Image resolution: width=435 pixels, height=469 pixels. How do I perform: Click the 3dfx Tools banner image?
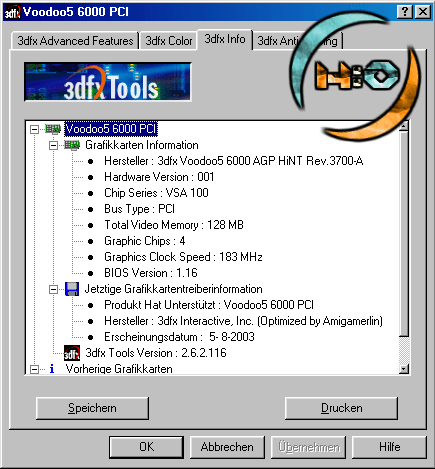point(108,82)
